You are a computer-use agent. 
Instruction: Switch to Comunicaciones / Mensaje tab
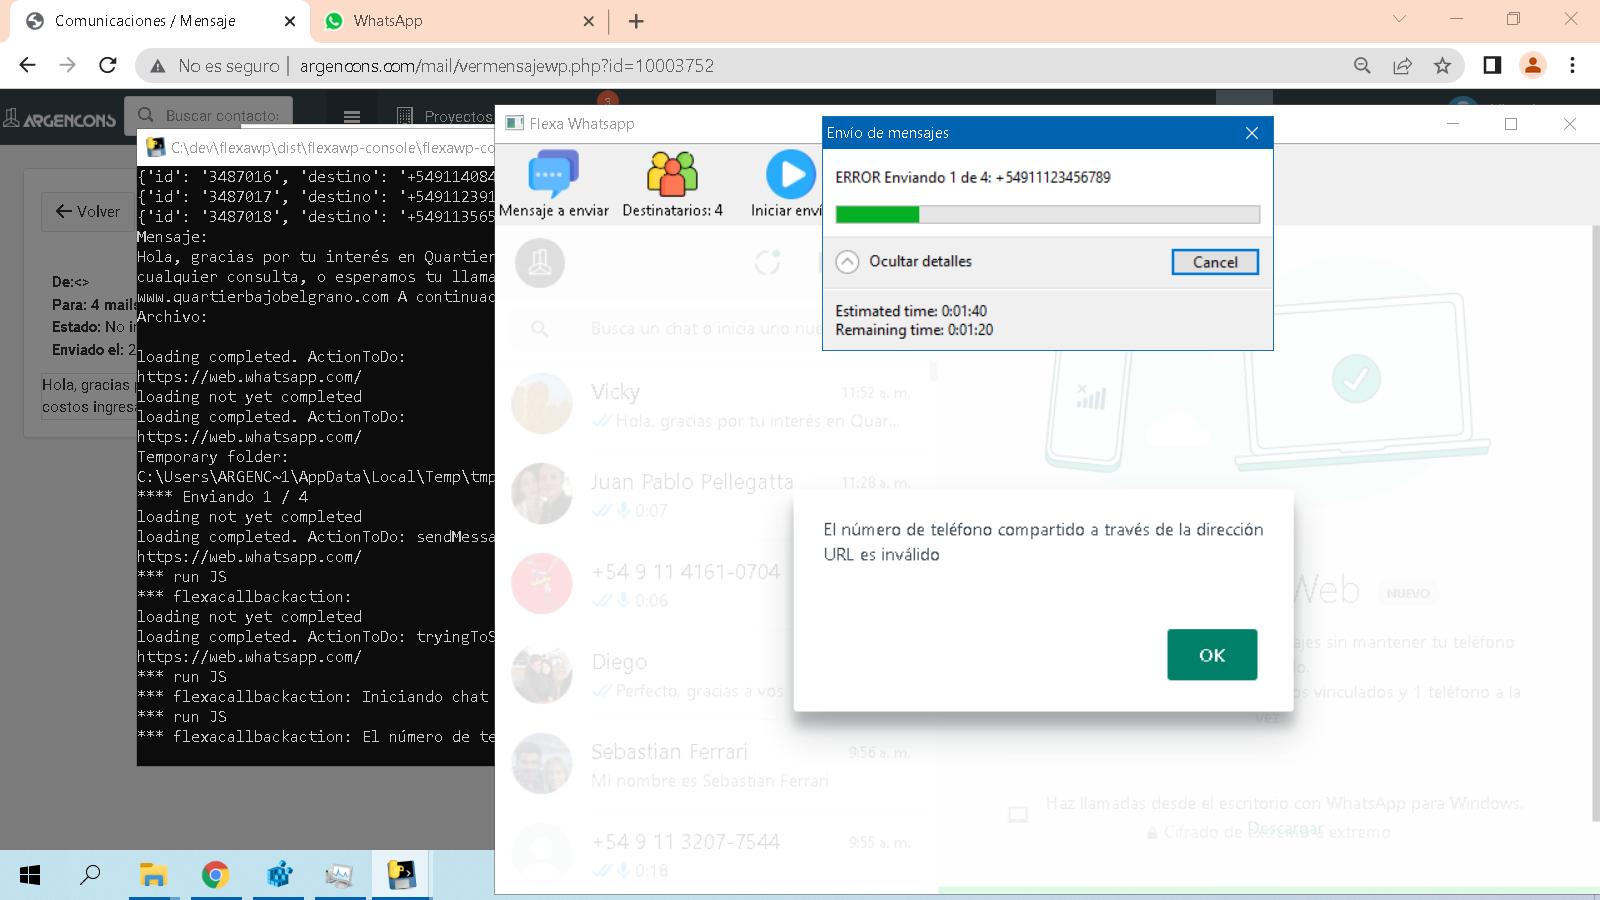(x=160, y=21)
